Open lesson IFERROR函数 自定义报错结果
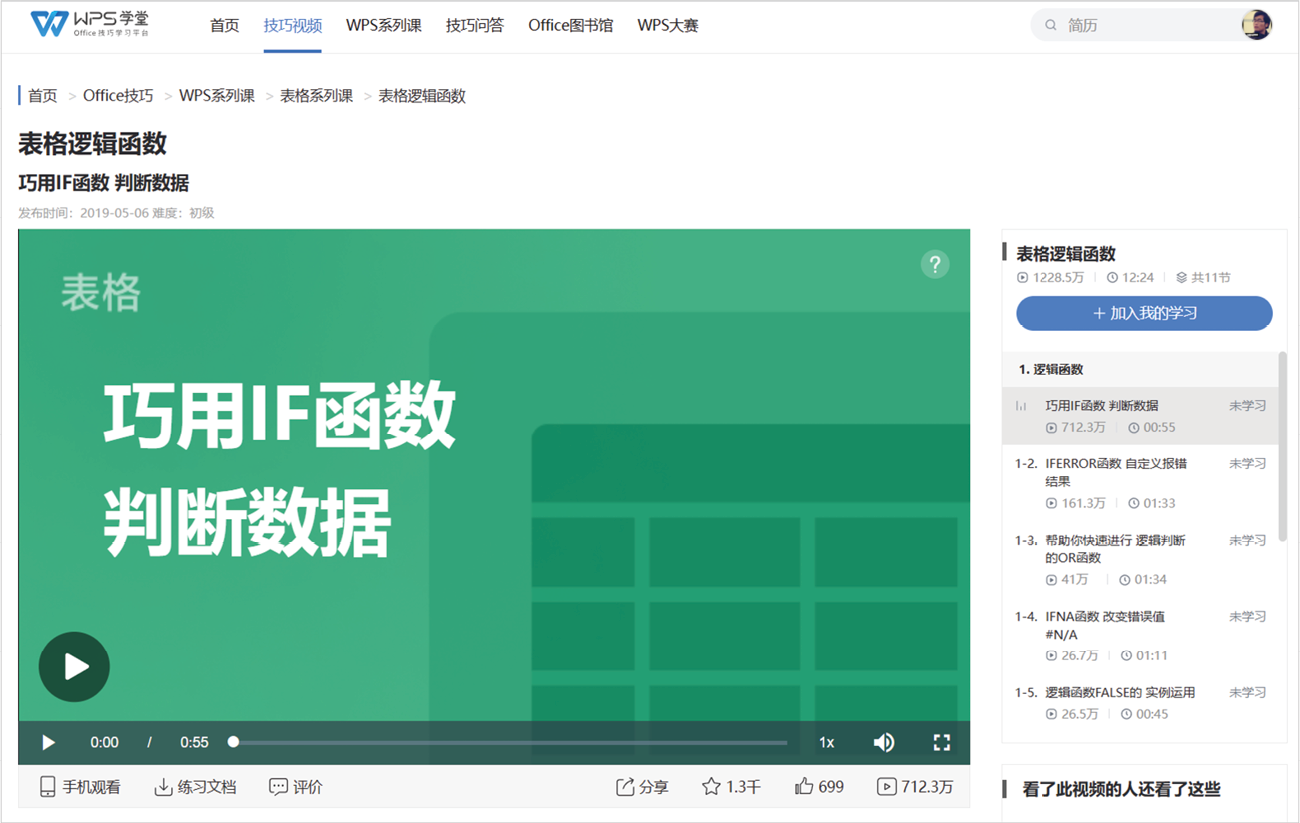The width and height of the screenshot is (1300, 823). (1115, 472)
